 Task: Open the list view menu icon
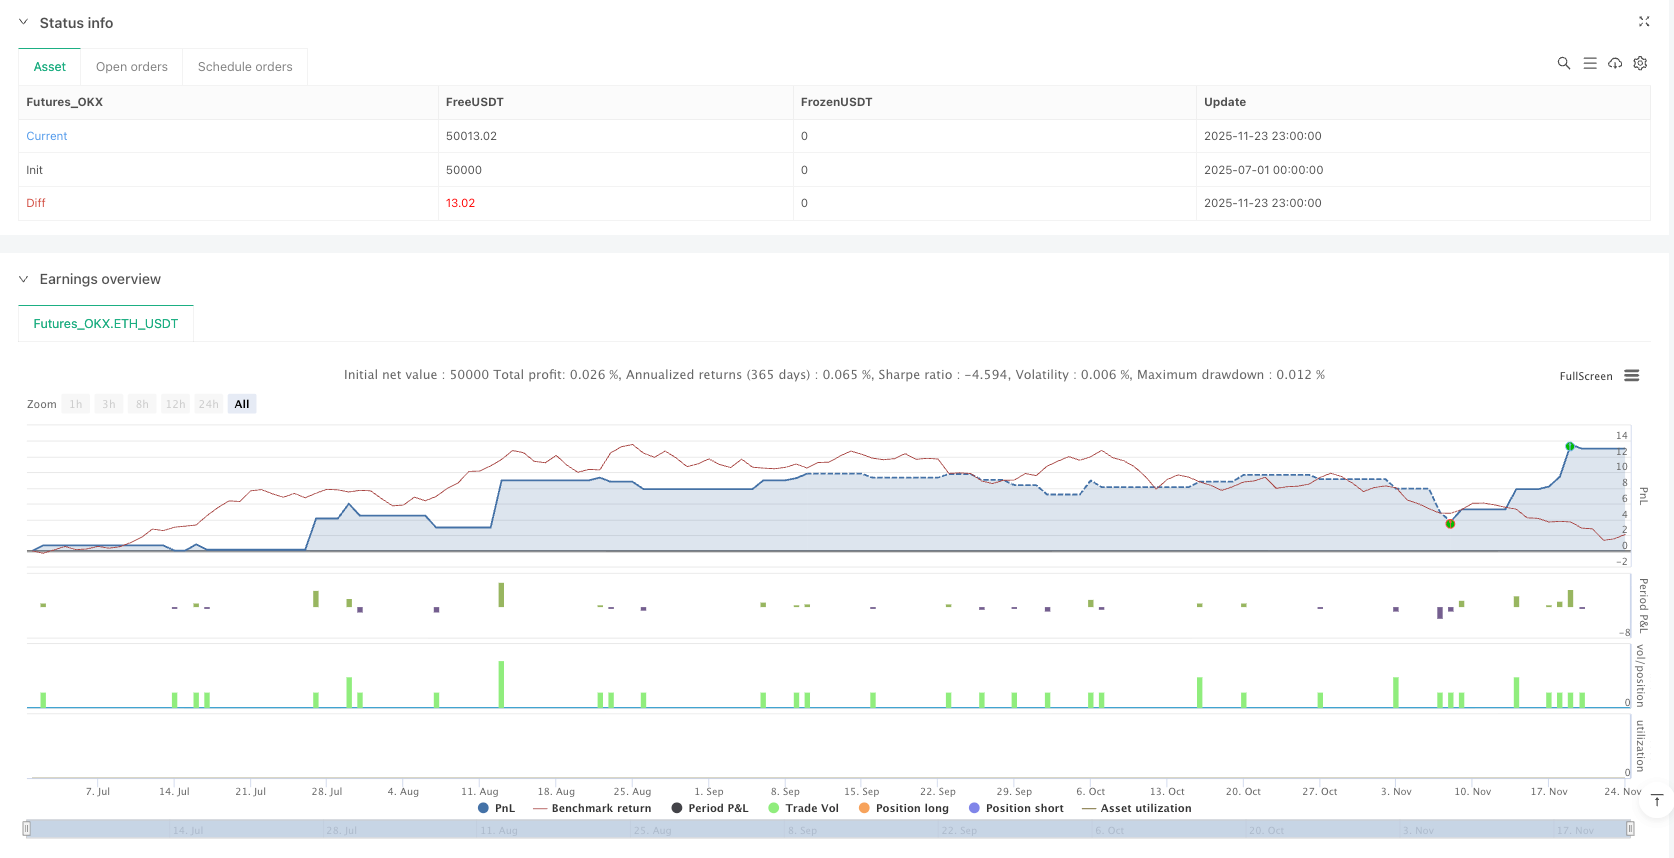coord(1589,63)
